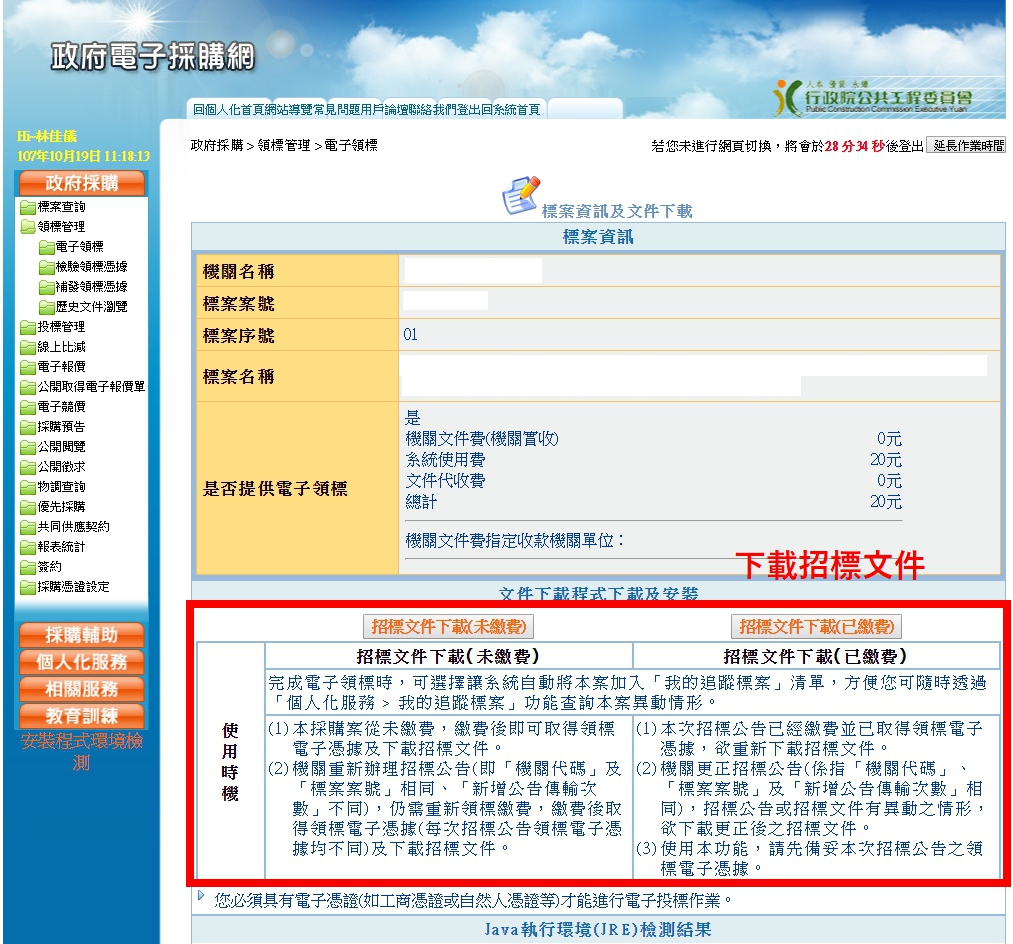Screen dimensions: 1013x944
Task: Click 共同供應契約 label in sidebar
Action: point(74,527)
